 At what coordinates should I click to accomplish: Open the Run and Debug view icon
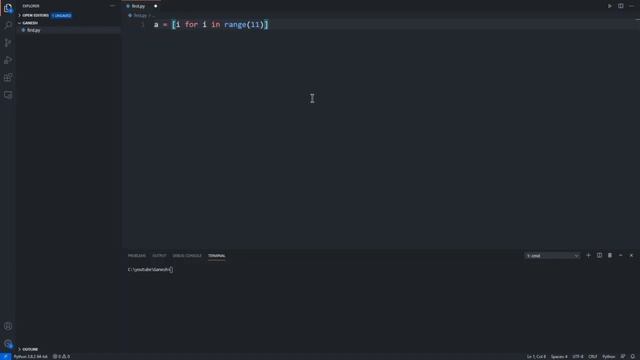coord(8,60)
